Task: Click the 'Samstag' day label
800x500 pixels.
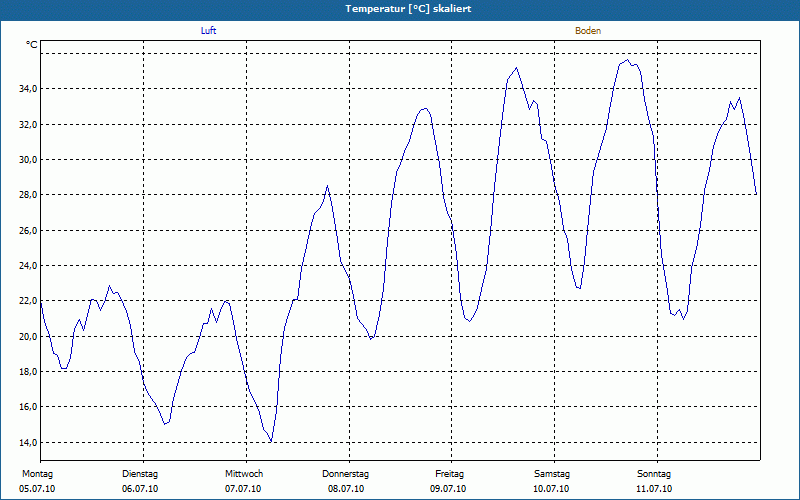Action: tap(552, 474)
